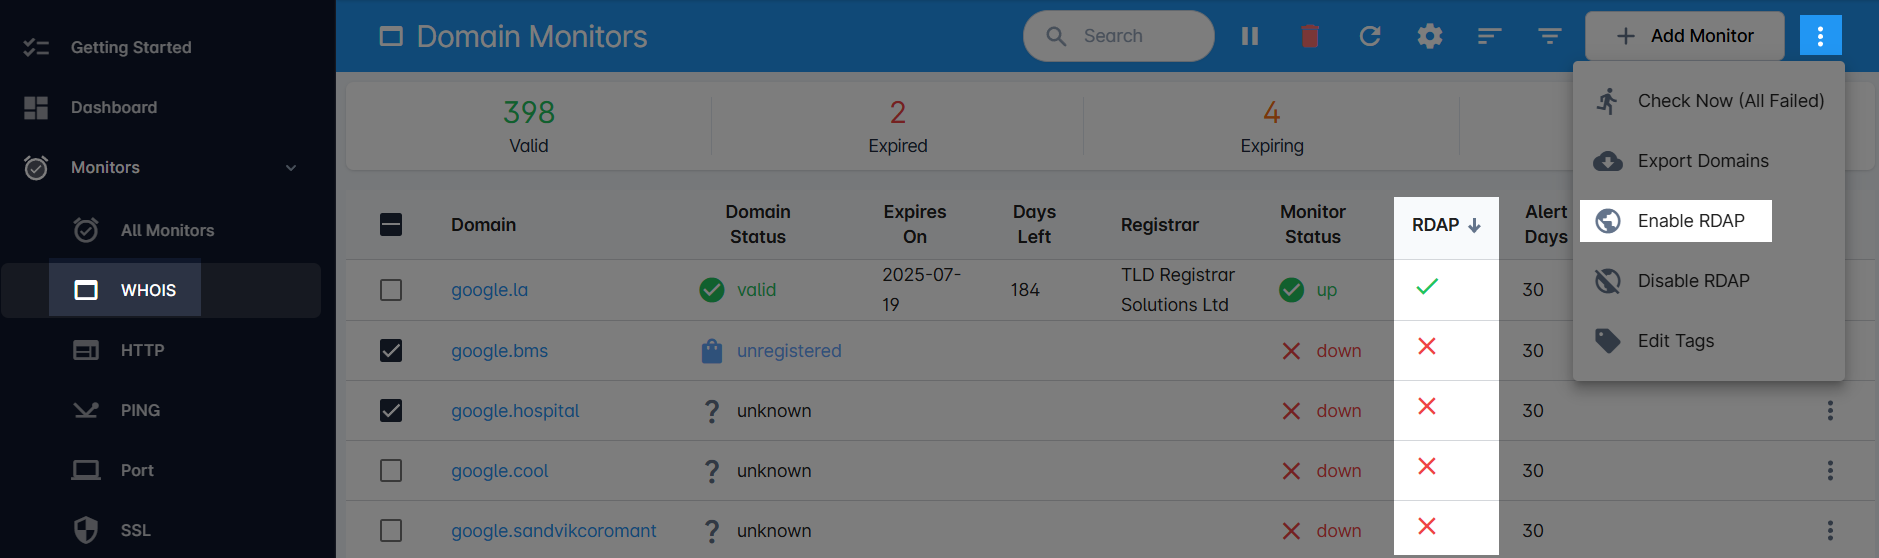Screen dimensions: 1879x558
Task: Click the red delete trash icon
Action: 1310,36
